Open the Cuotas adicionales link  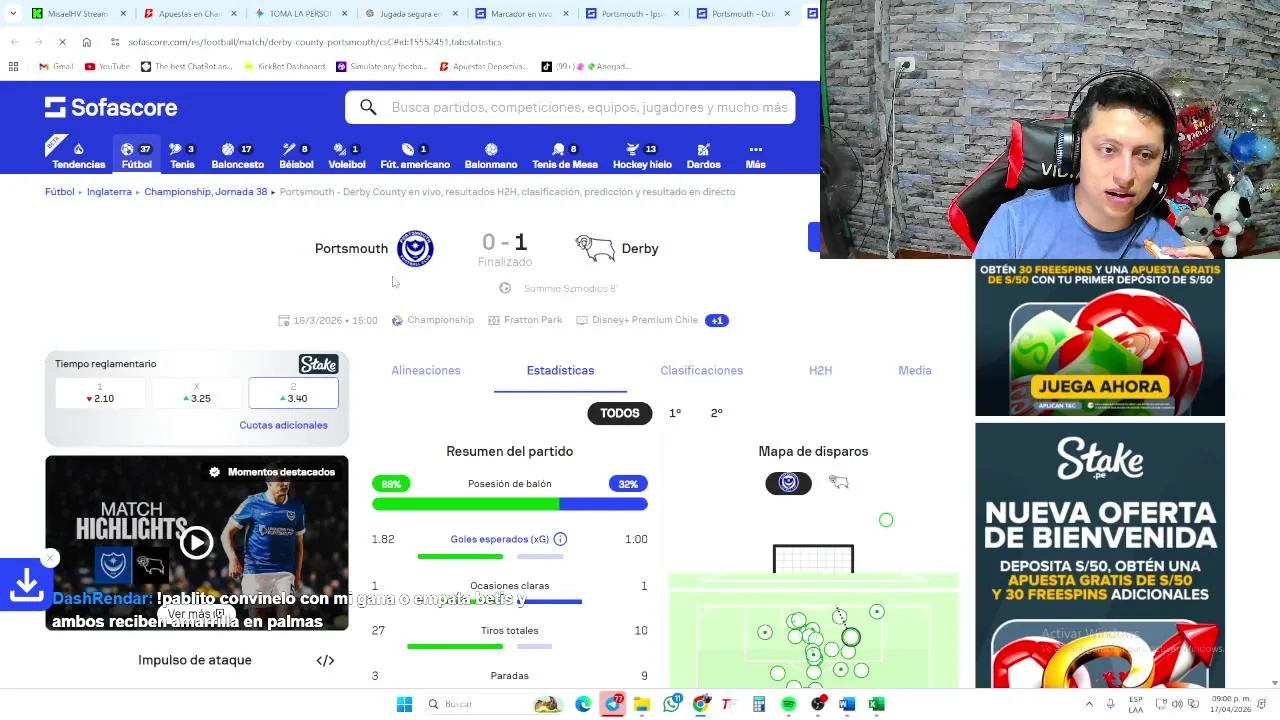coord(283,425)
